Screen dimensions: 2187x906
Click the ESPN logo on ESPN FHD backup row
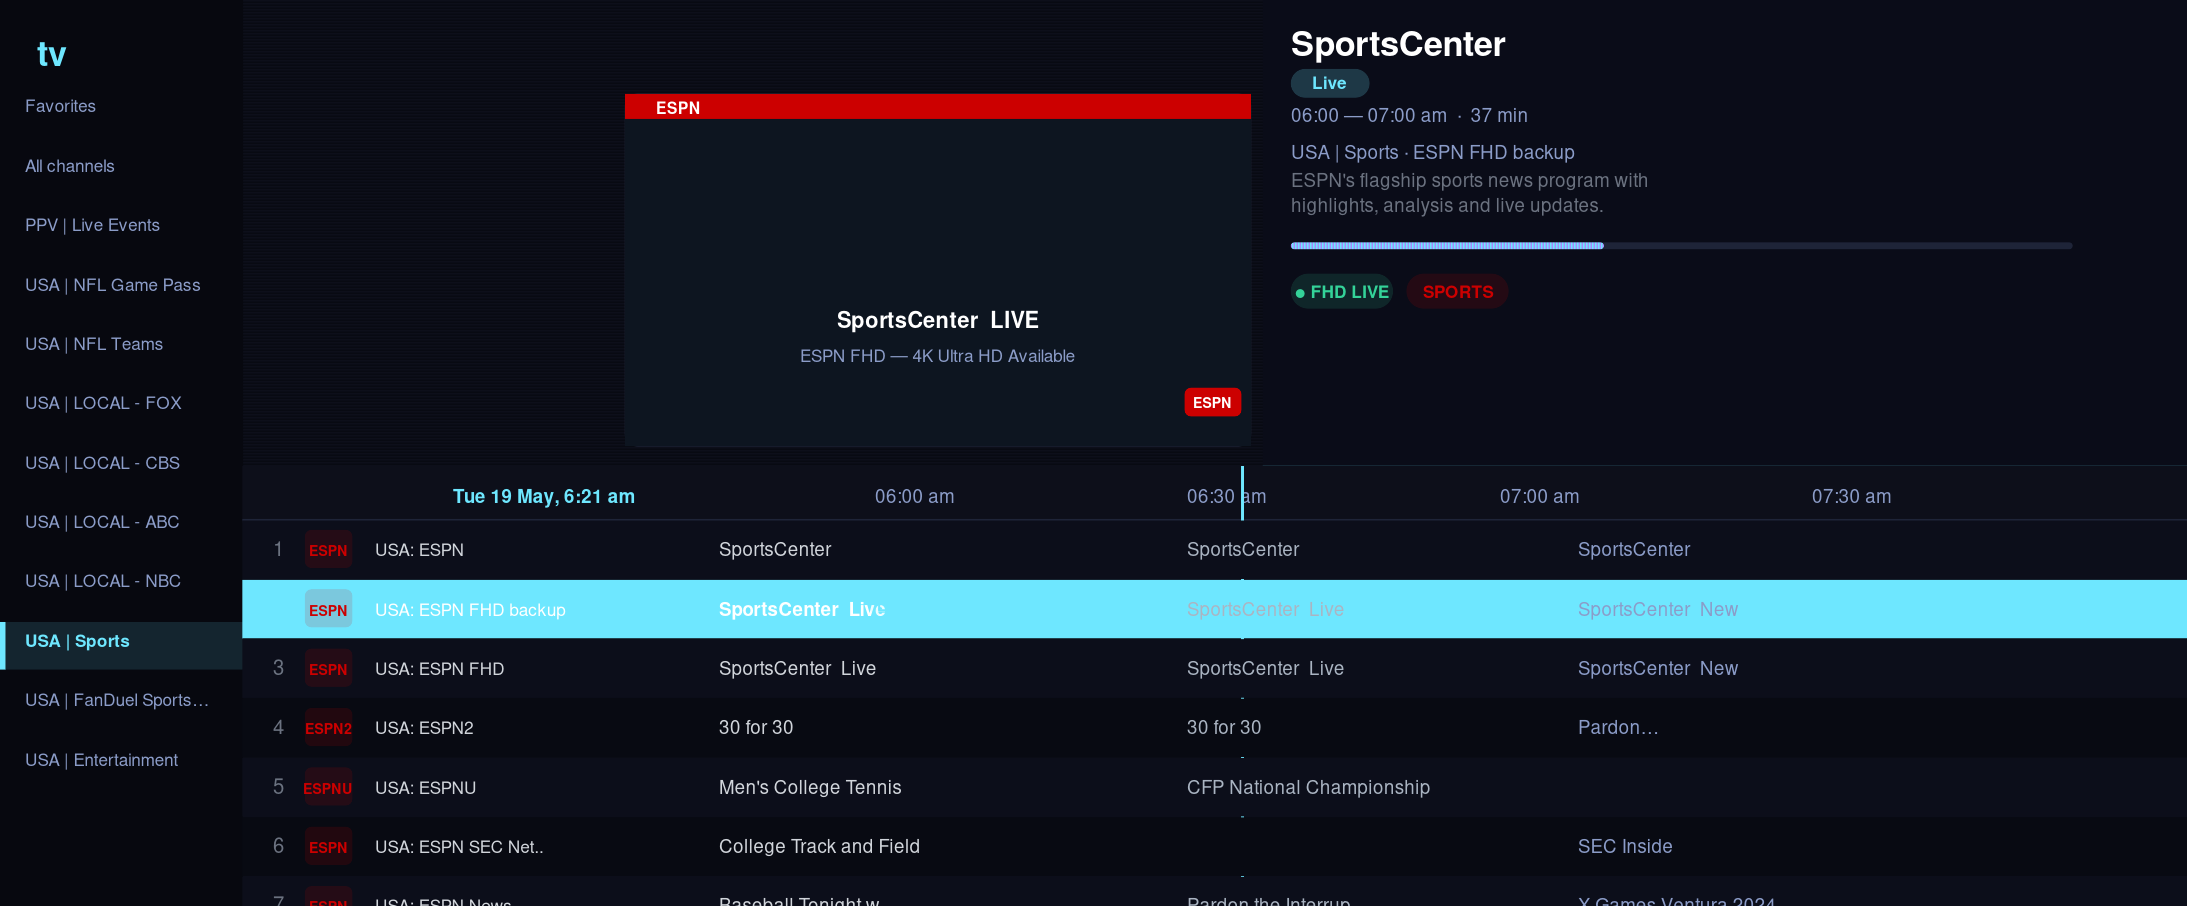pyautogui.click(x=328, y=610)
